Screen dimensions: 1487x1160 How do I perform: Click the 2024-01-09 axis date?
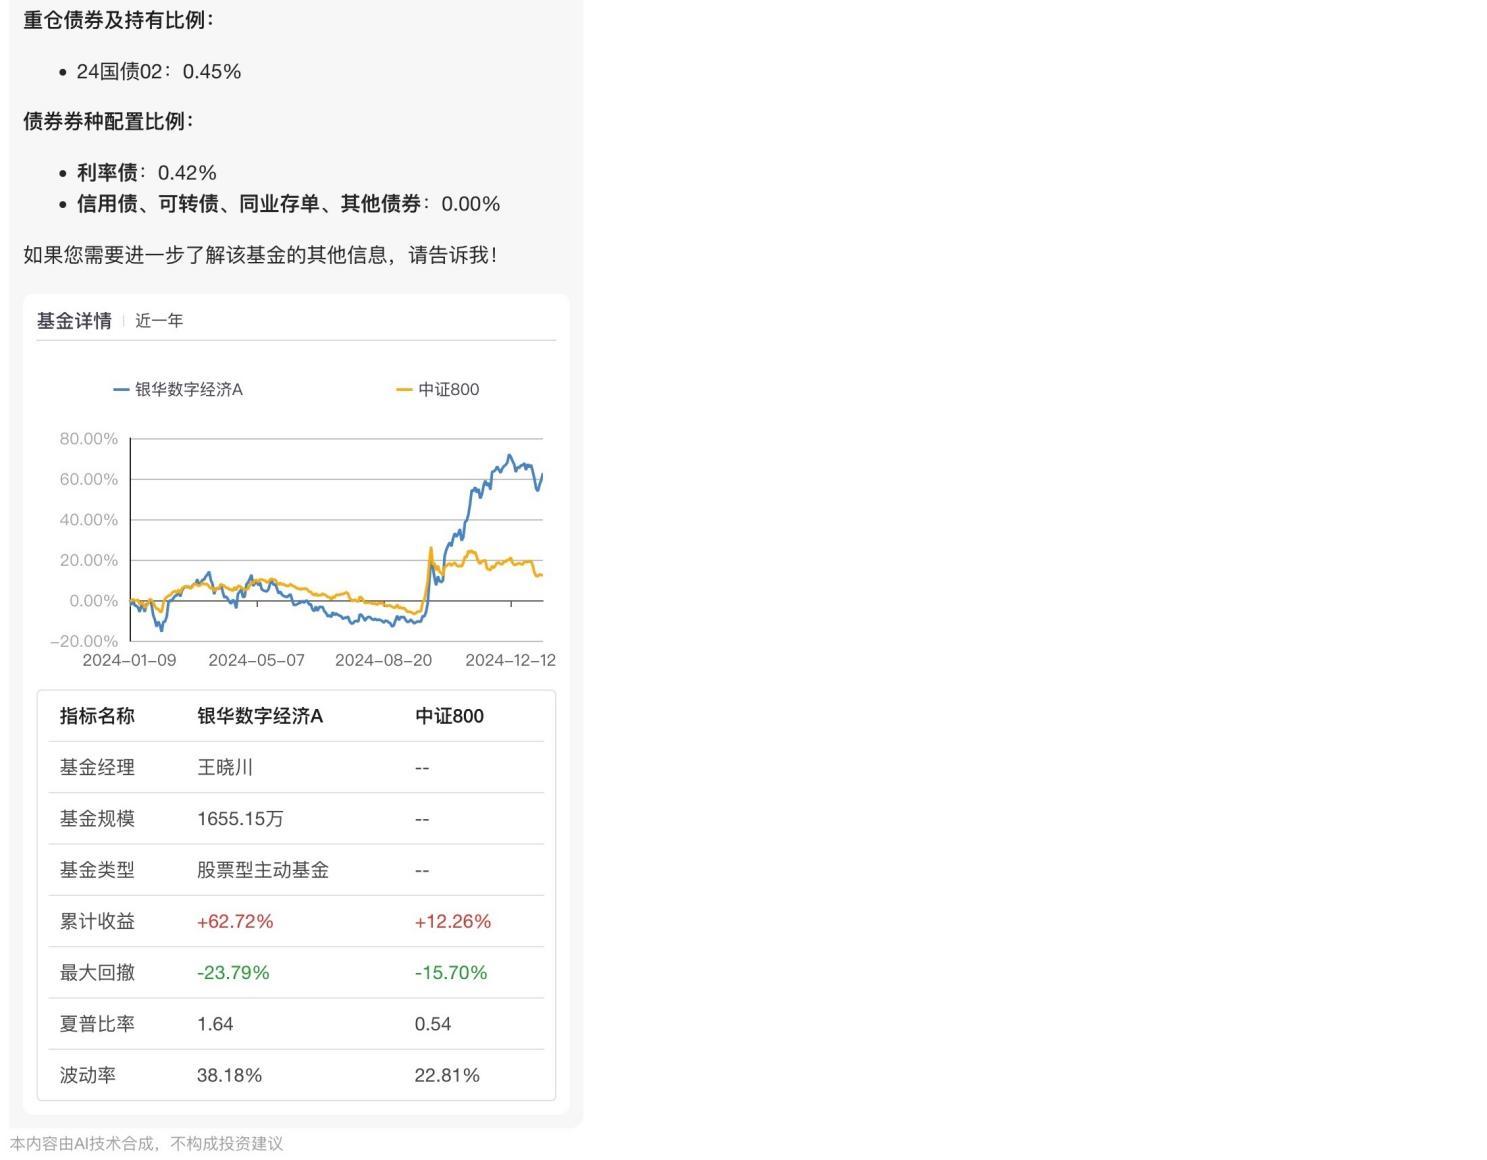(x=129, y=660)
